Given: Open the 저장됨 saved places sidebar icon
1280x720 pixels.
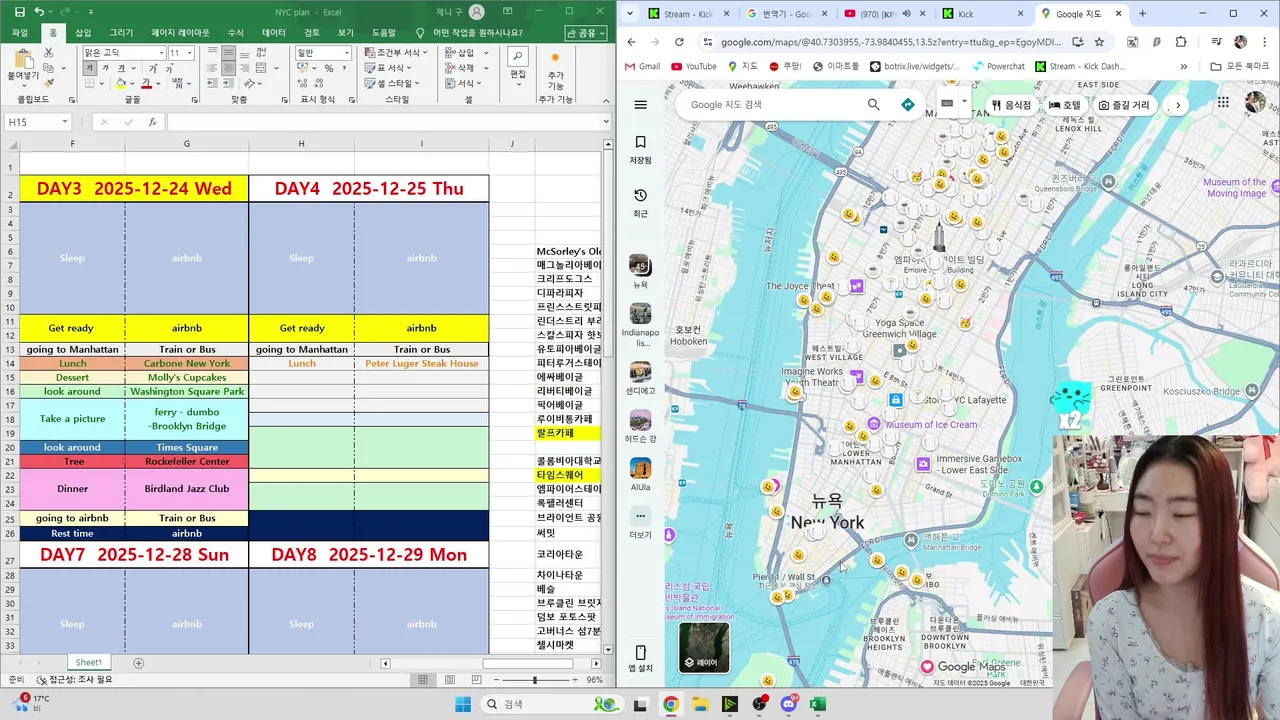Looking at the screenshot, I should click(641, 150).
